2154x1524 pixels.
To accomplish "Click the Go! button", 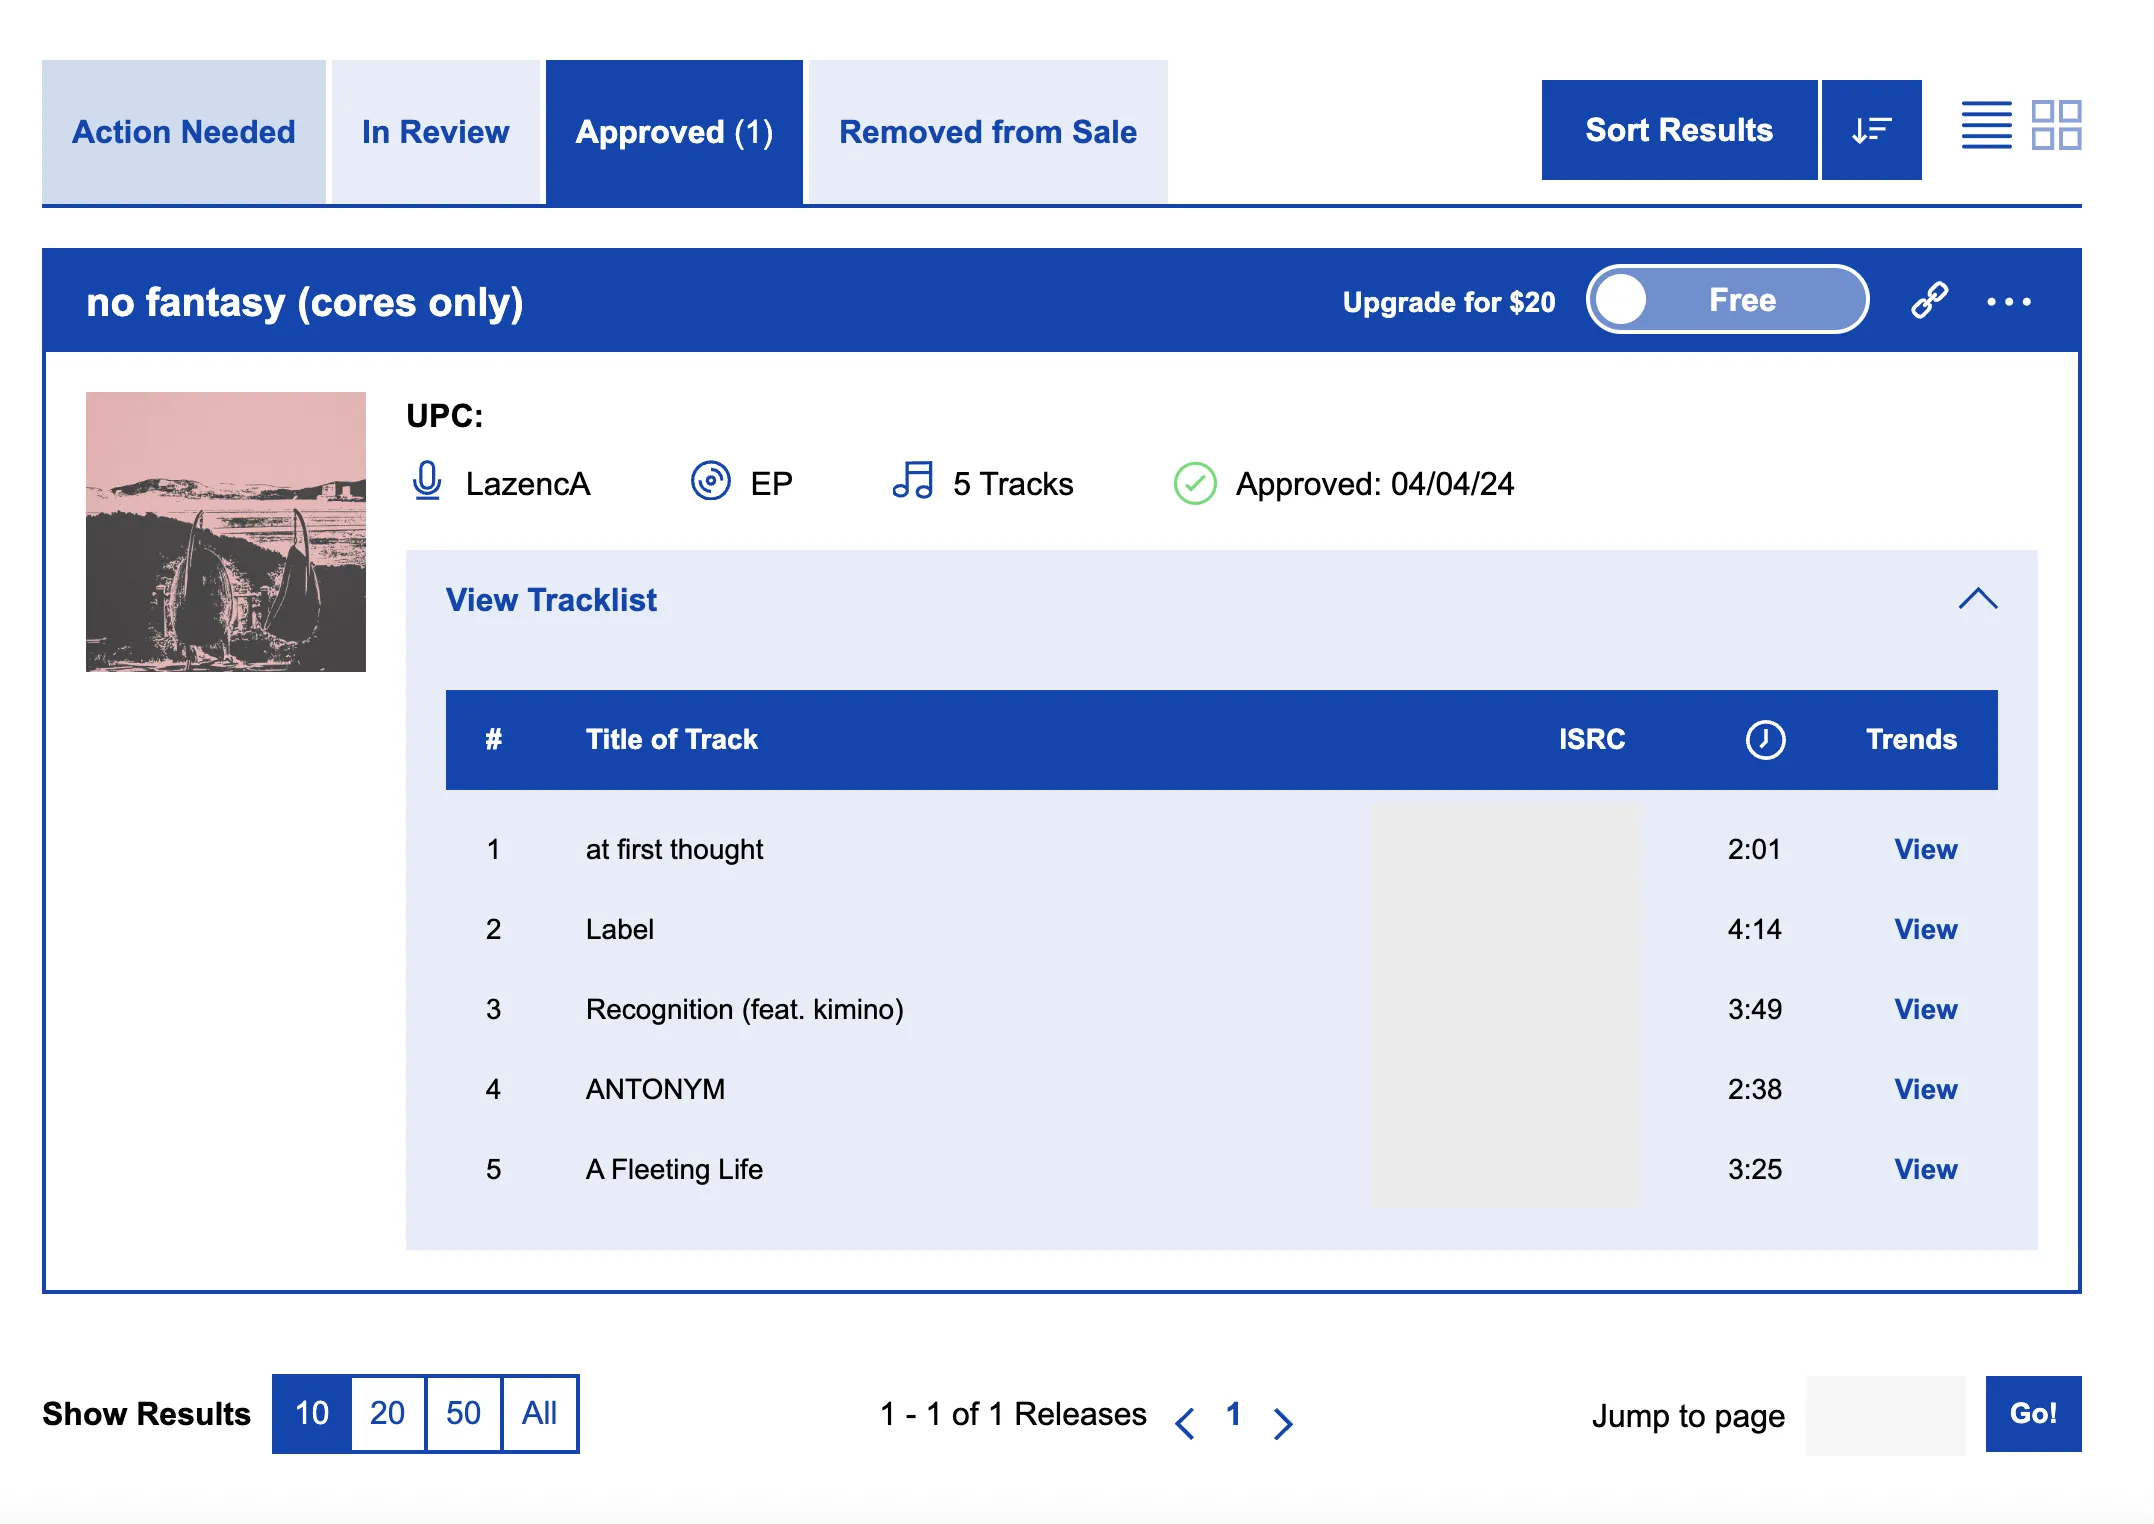I will [x=2033, y=1413].
